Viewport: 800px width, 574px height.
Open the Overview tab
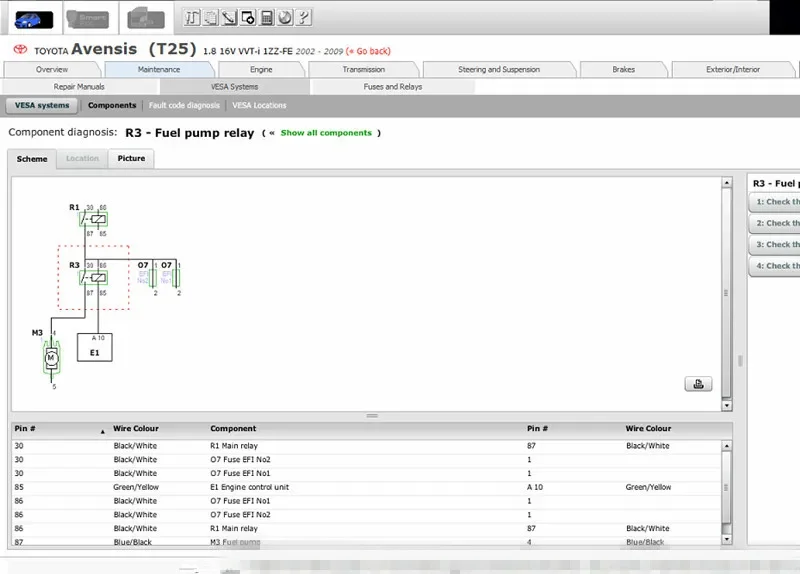click(52, 69)
